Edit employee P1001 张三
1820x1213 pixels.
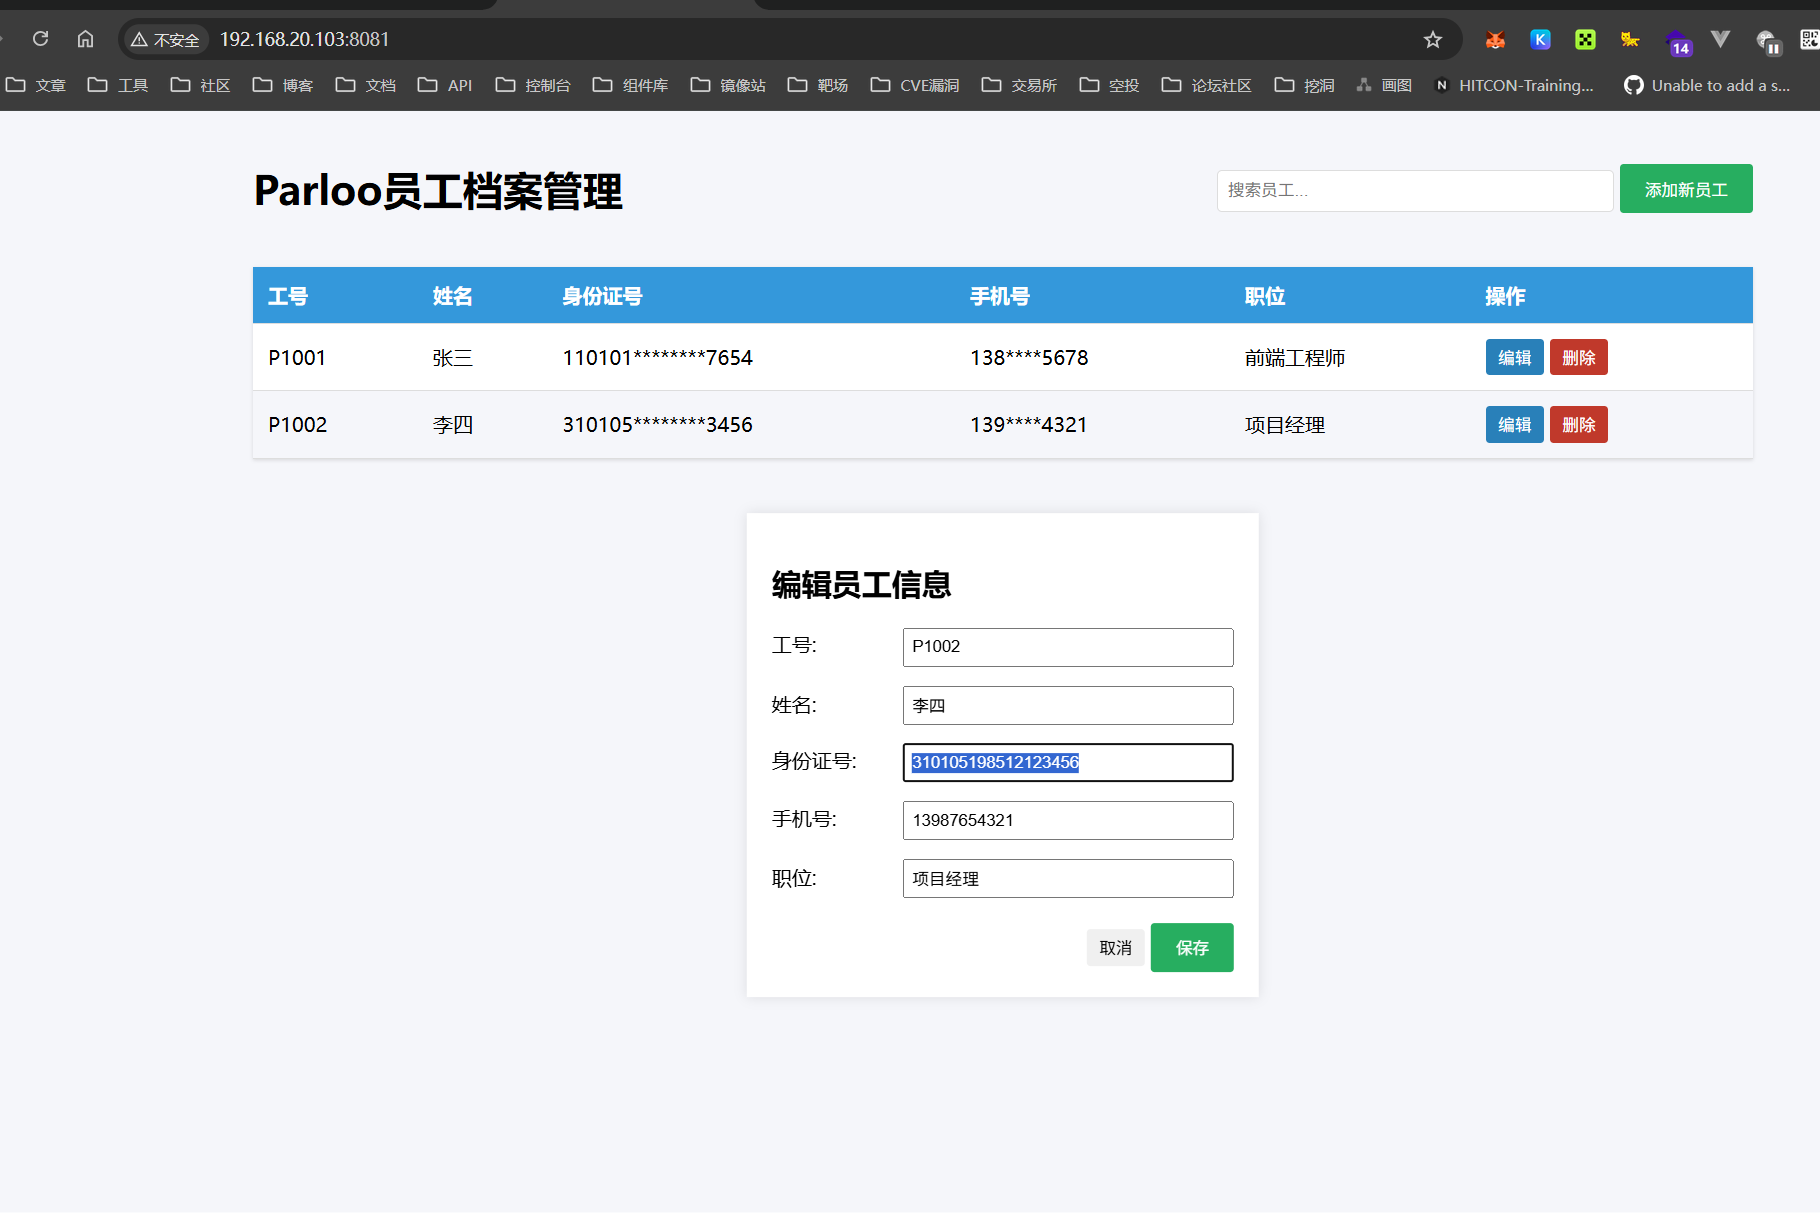(1514, 357)
